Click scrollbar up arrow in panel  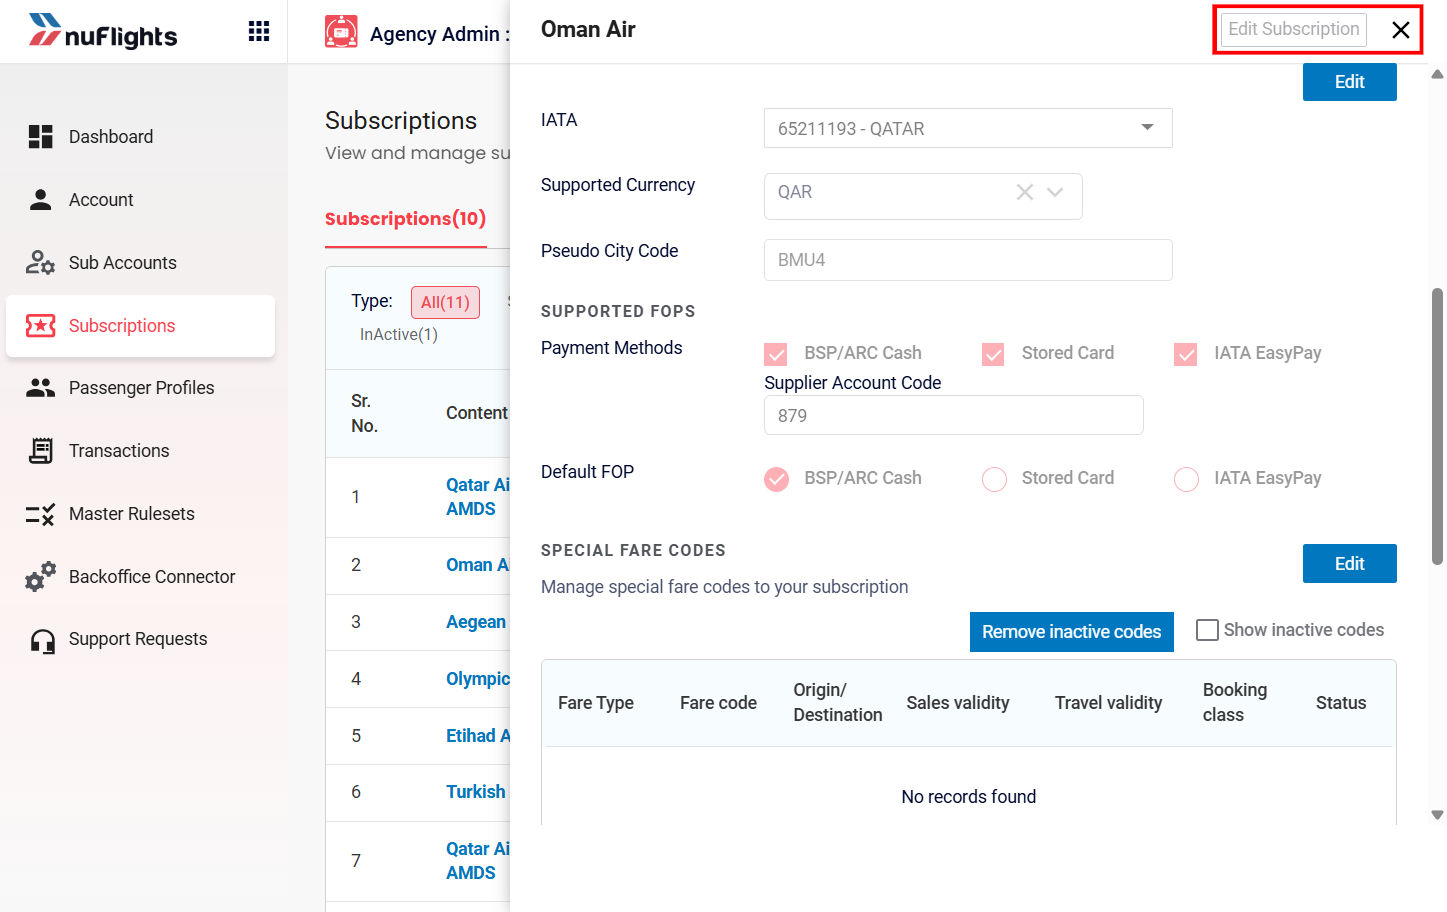click(x=1438, y=74)
